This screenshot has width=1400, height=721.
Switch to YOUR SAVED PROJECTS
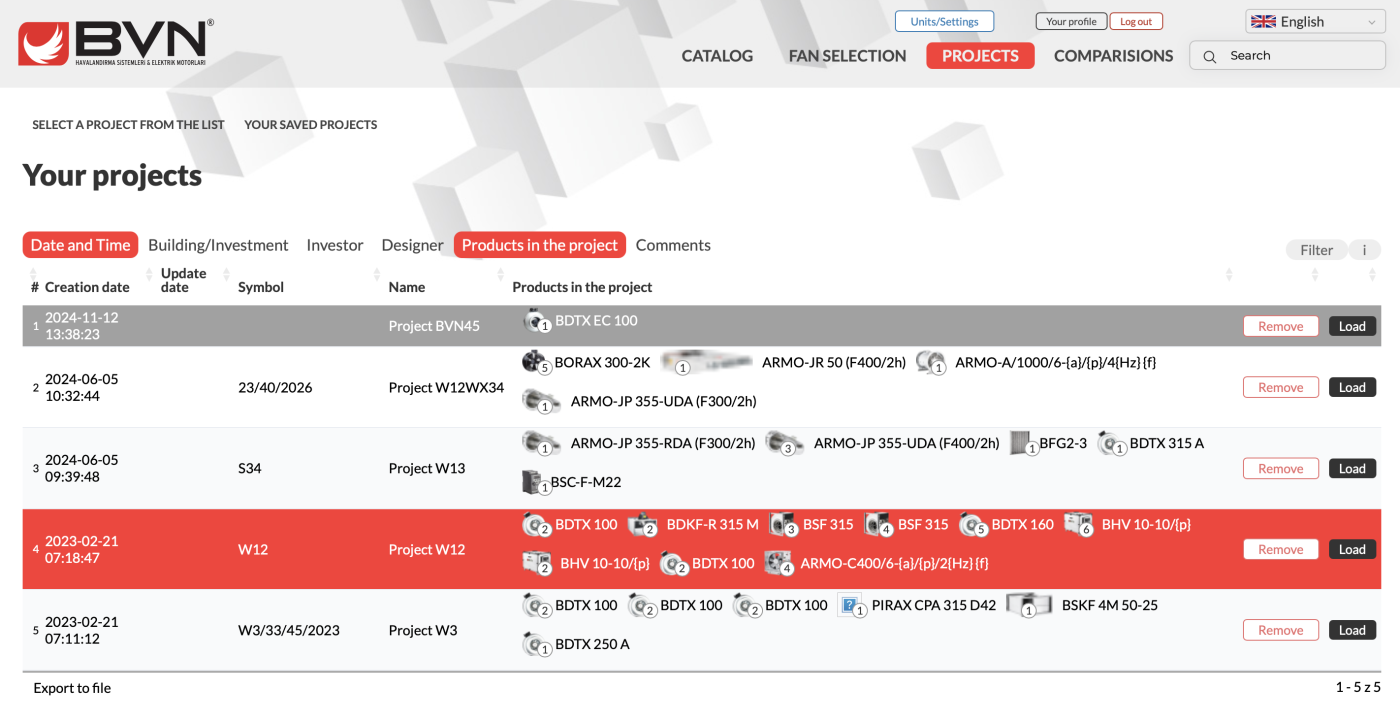pyautogui.click(x=311, y=125)
